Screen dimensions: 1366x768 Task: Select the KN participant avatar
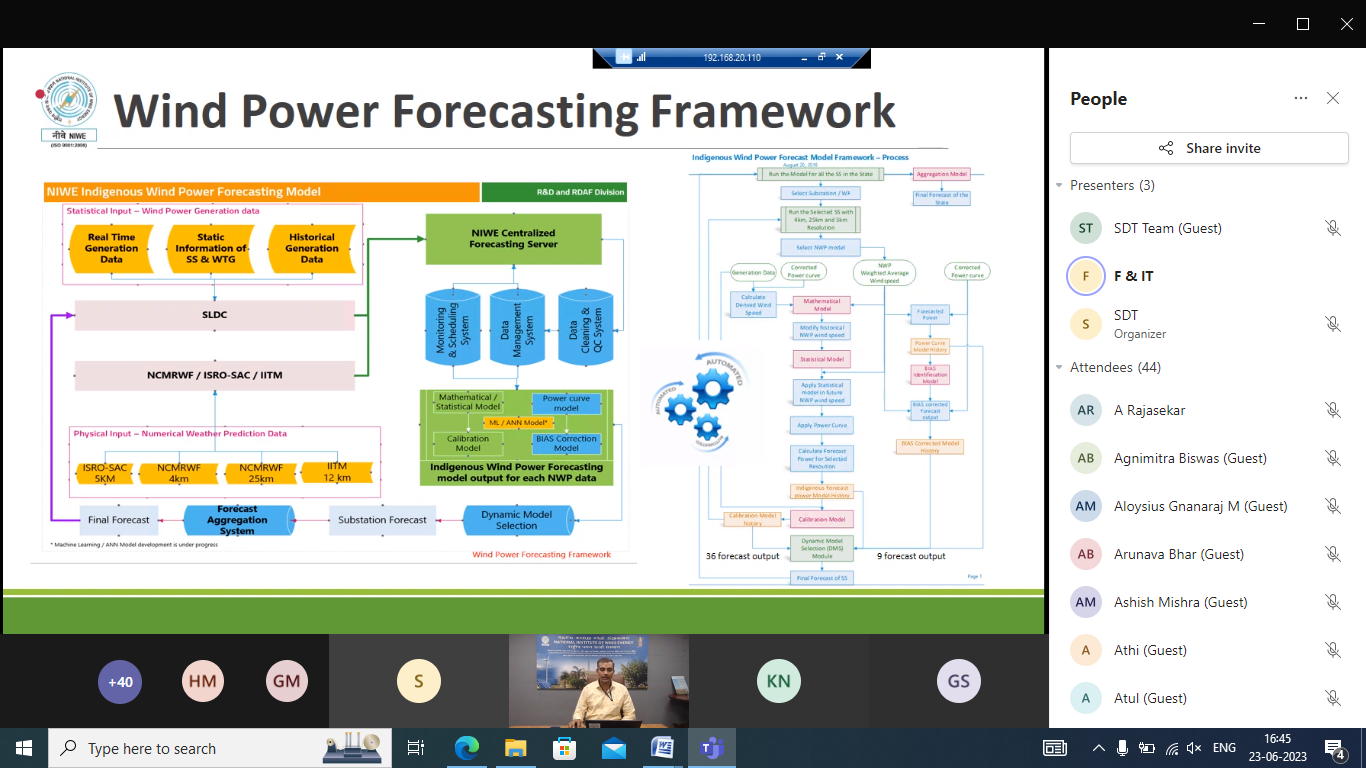tap(778, 682)
